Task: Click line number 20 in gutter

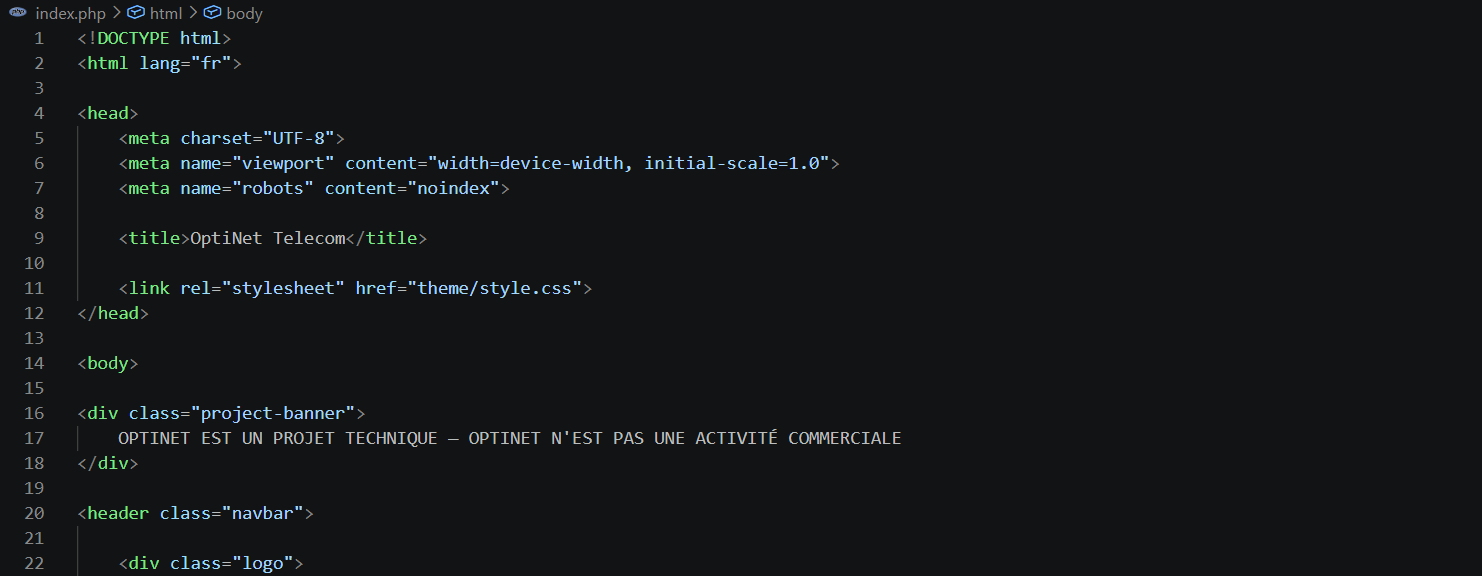Action: (34, 513)
